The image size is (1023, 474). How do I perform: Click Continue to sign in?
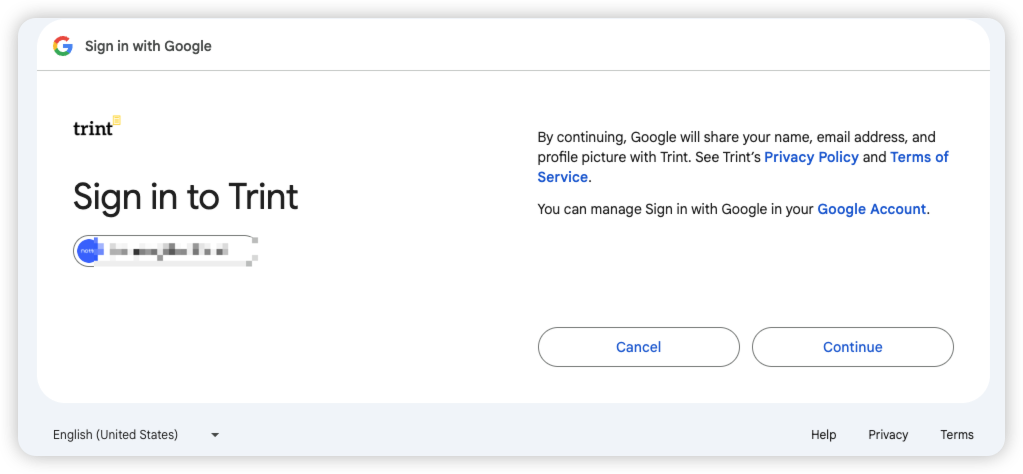pos(853,347)
